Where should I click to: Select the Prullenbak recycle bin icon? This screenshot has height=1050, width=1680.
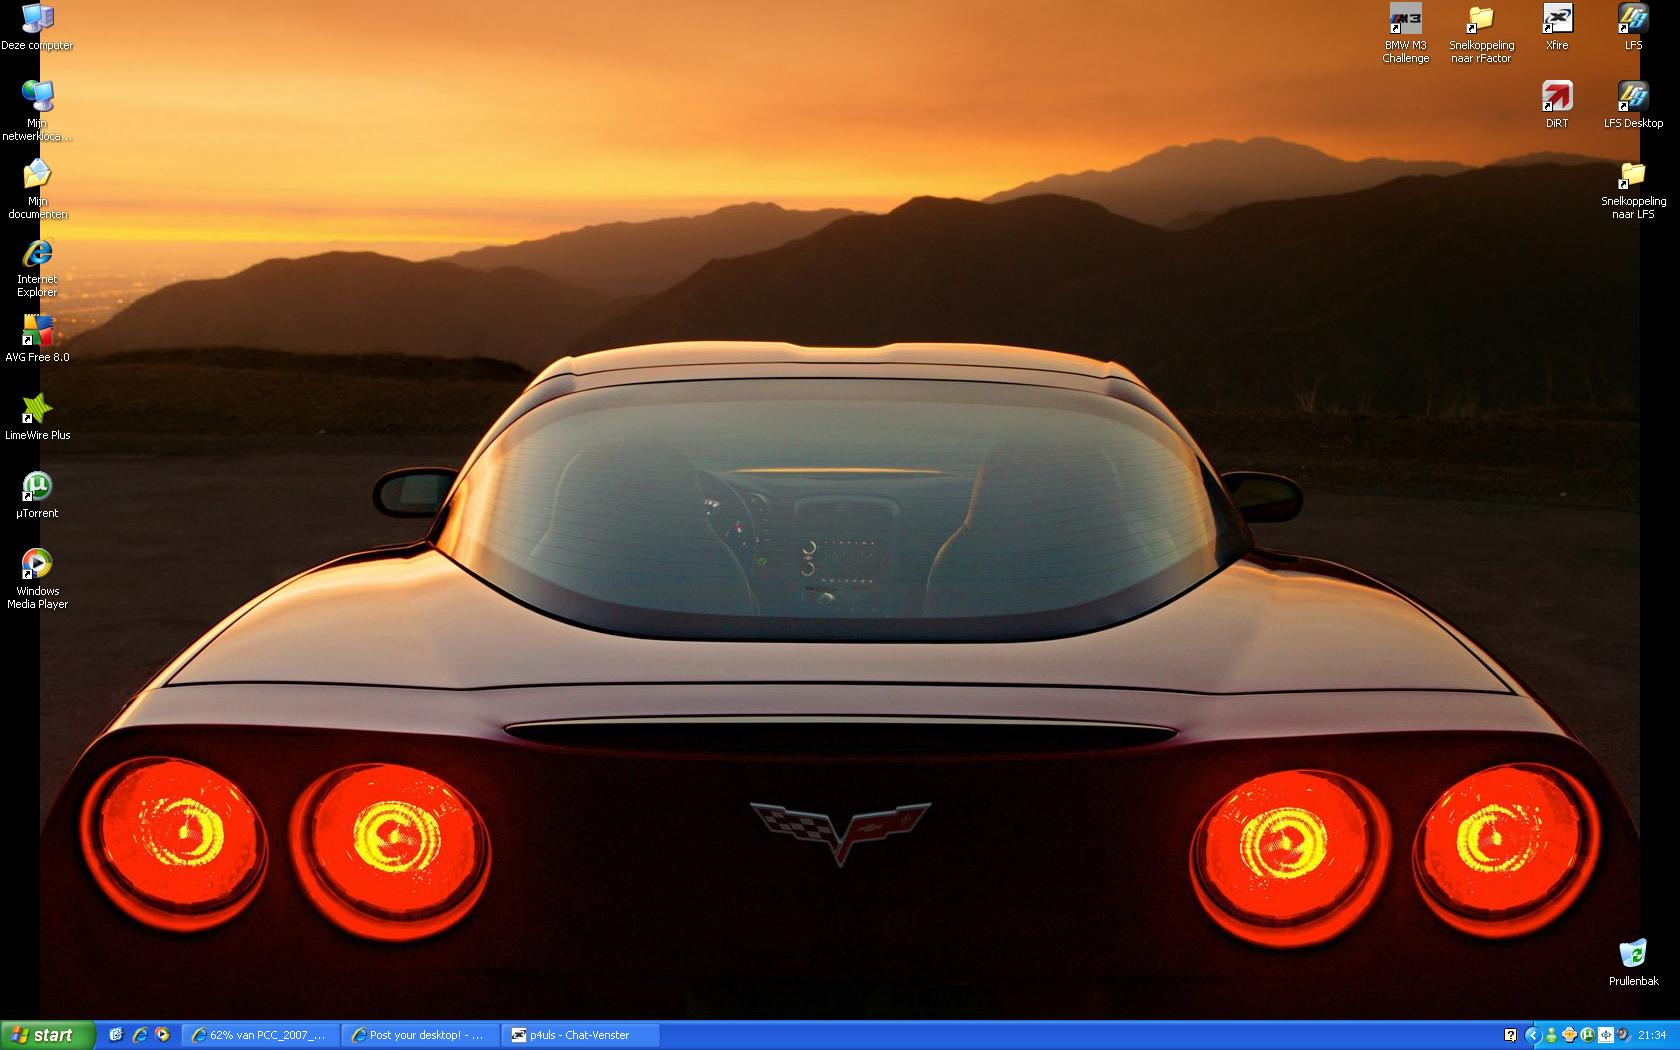1633,963
